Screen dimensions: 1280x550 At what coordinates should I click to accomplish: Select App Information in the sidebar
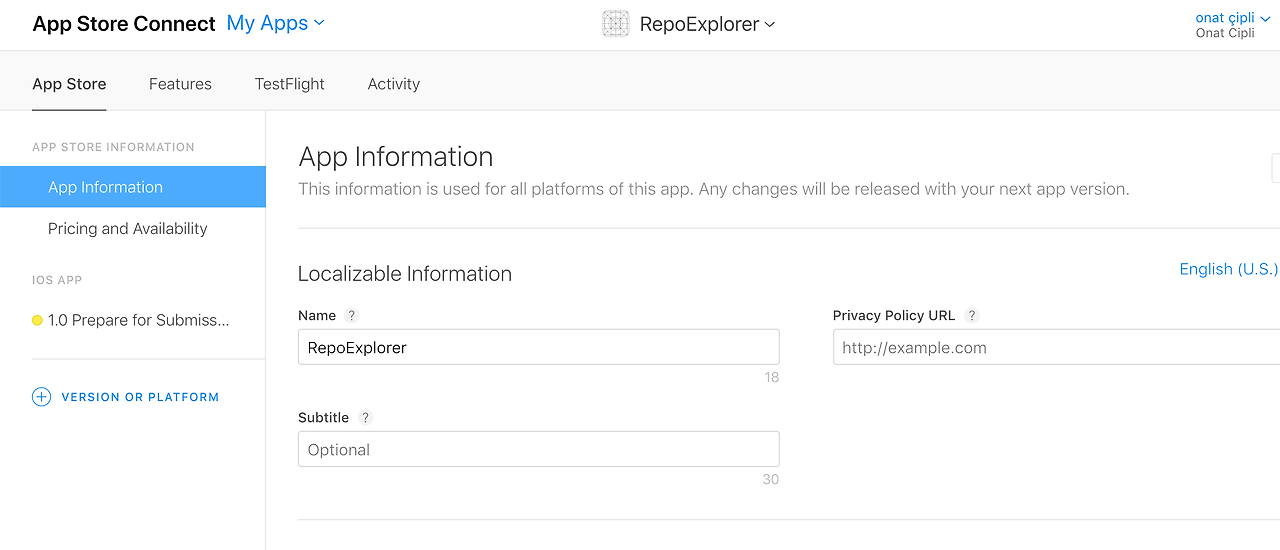[x=105, y=187]
